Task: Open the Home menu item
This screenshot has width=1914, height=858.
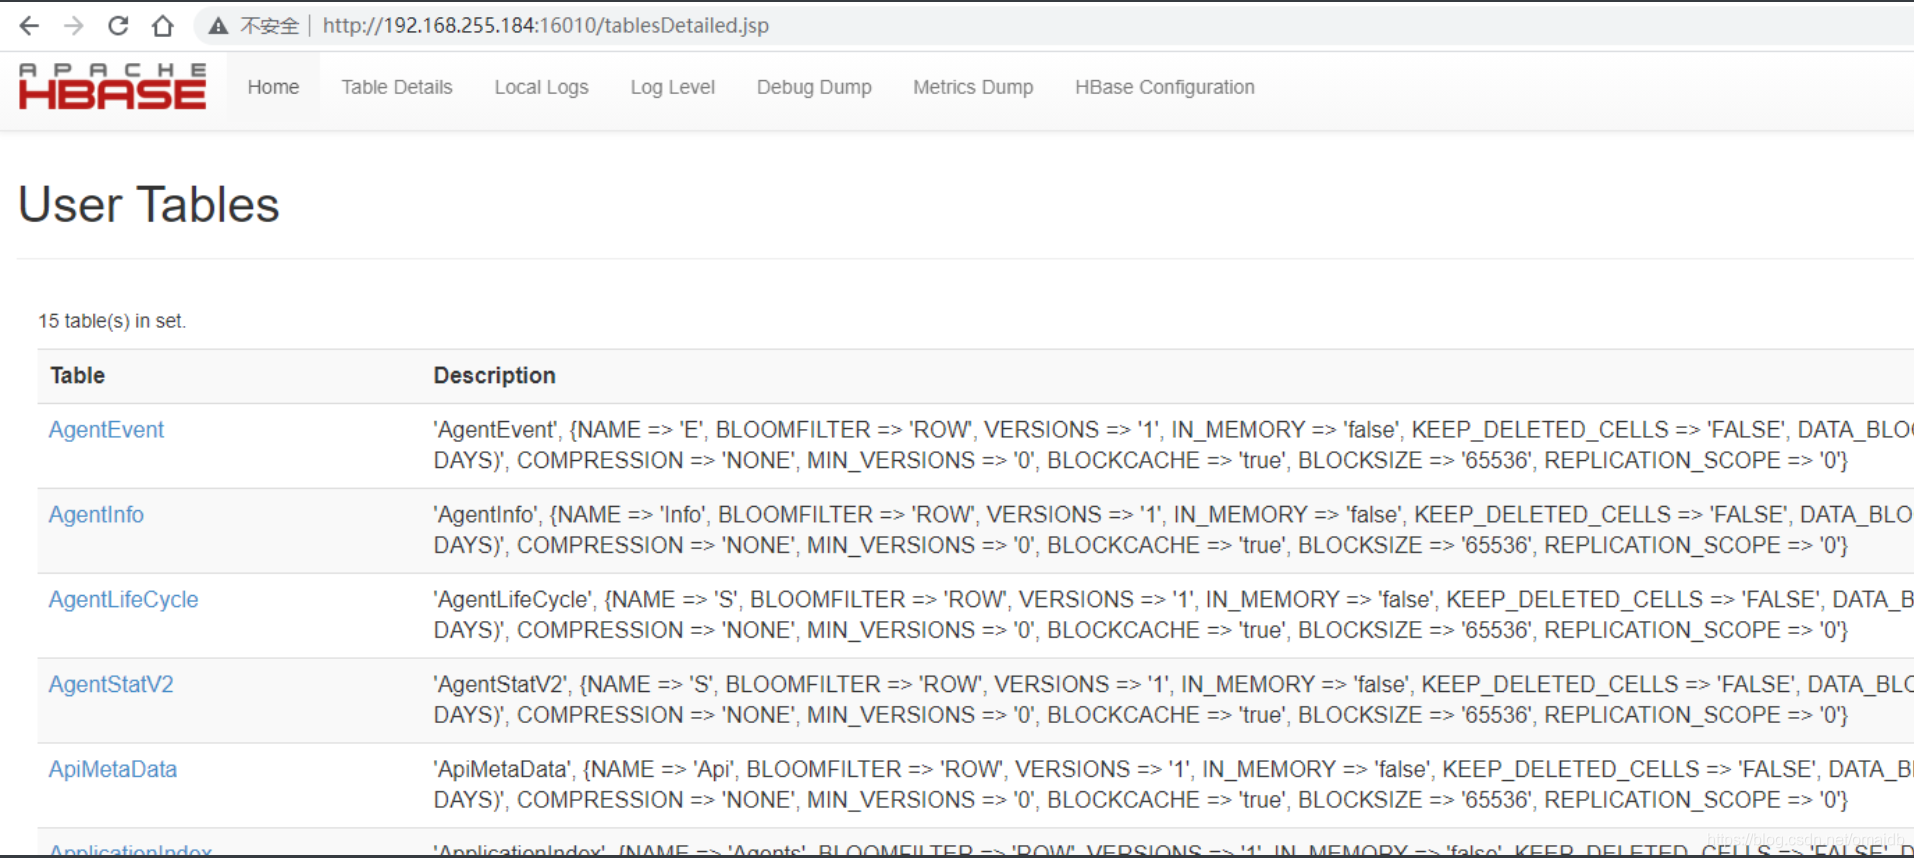Action: pos(273,87)
